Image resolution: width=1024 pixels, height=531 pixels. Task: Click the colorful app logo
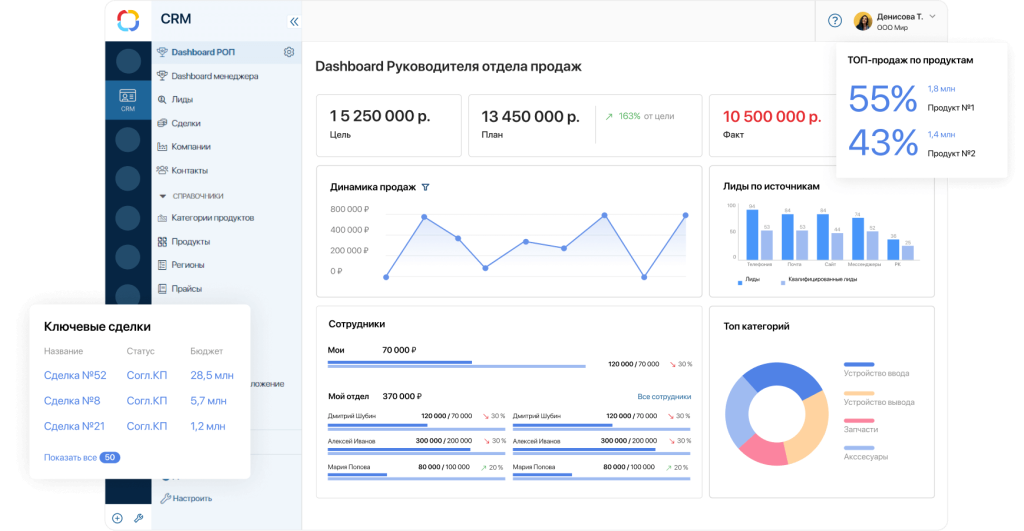pyautogui.click(x=127, y=20)
